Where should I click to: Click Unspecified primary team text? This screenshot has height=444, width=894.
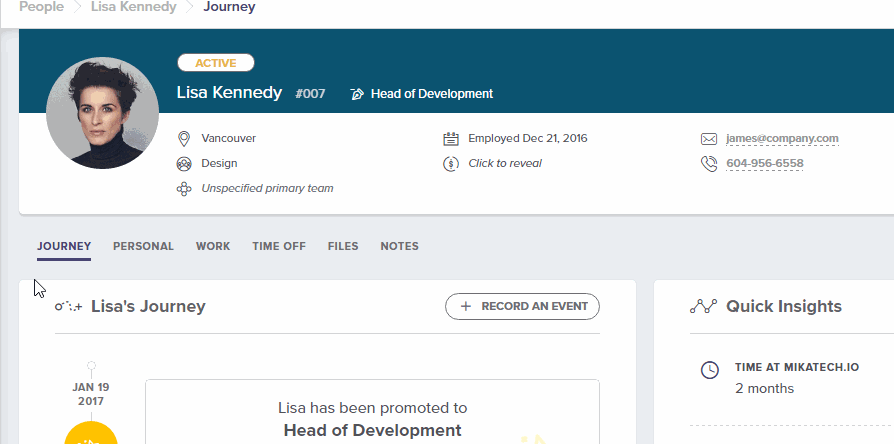pos(267,188)
